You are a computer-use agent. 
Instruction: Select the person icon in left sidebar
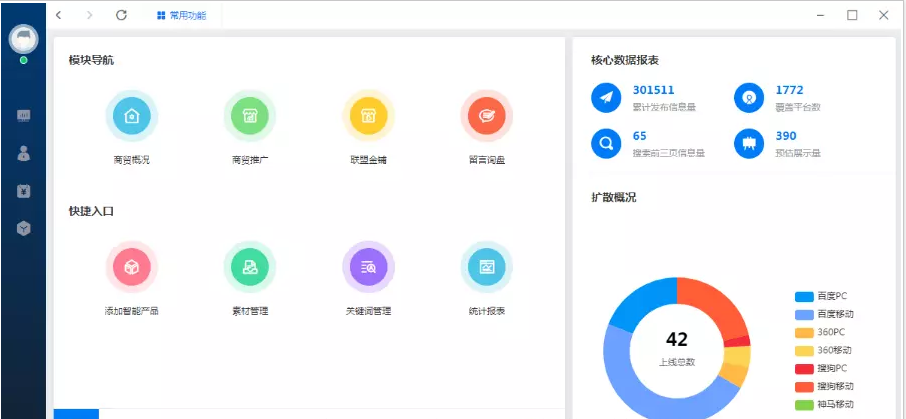click(23, 153)
